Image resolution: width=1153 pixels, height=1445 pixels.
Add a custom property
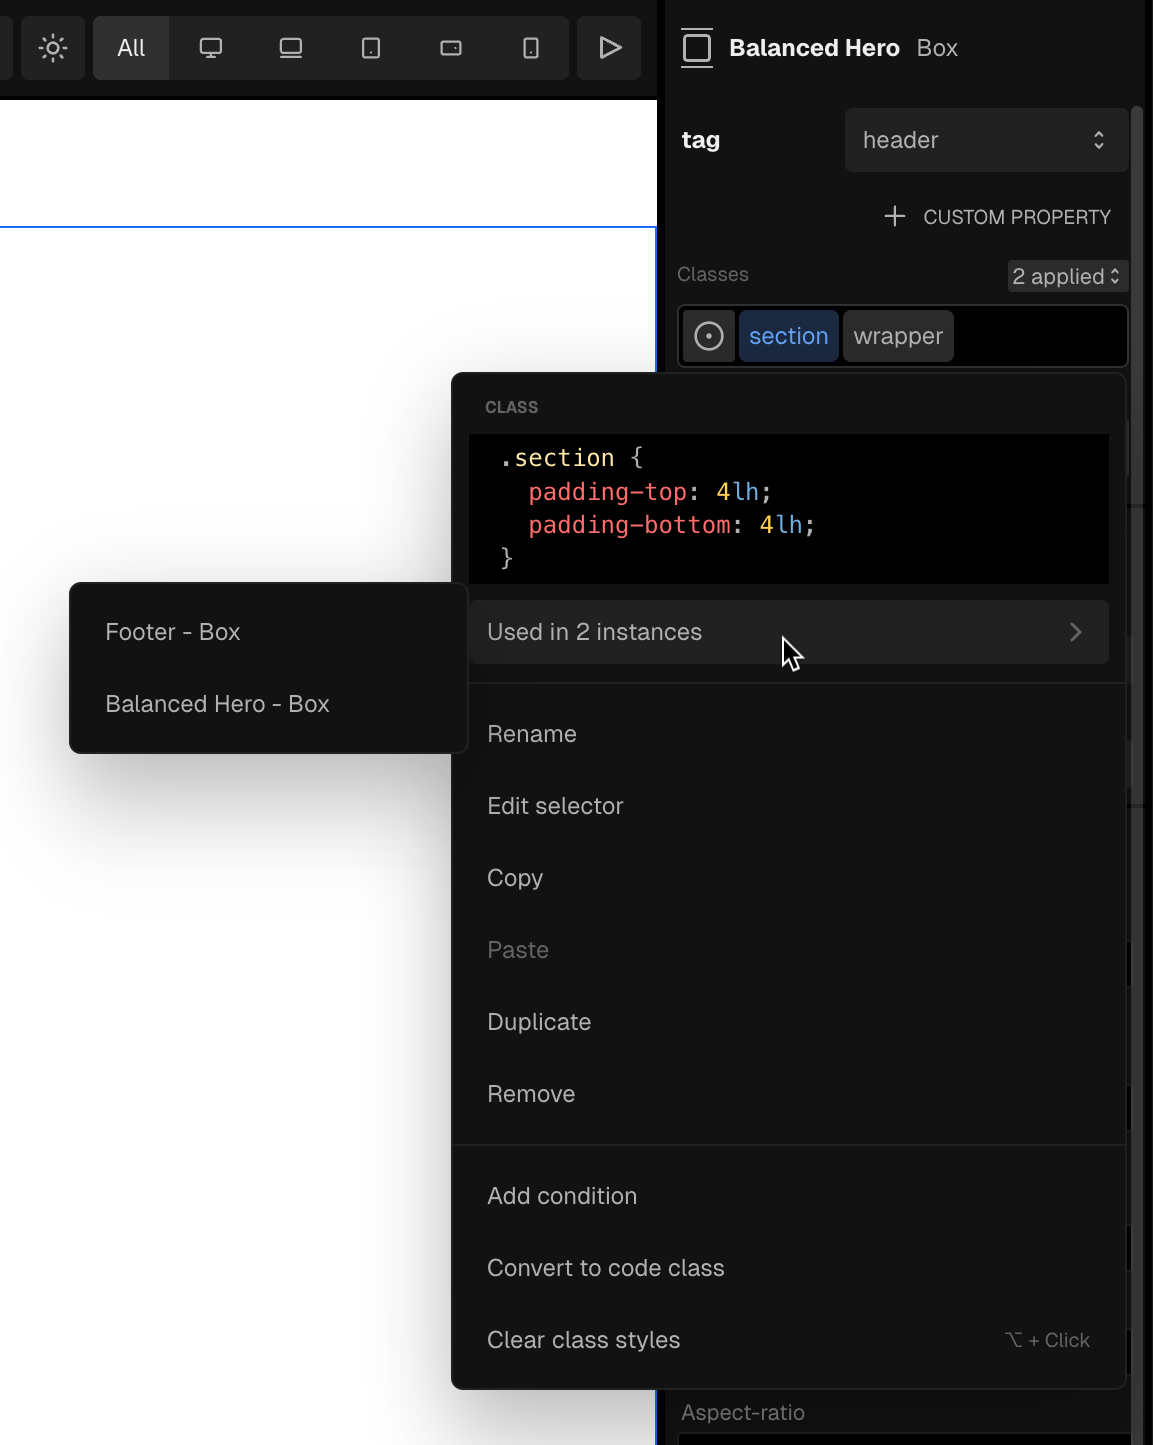pos(997,217)
